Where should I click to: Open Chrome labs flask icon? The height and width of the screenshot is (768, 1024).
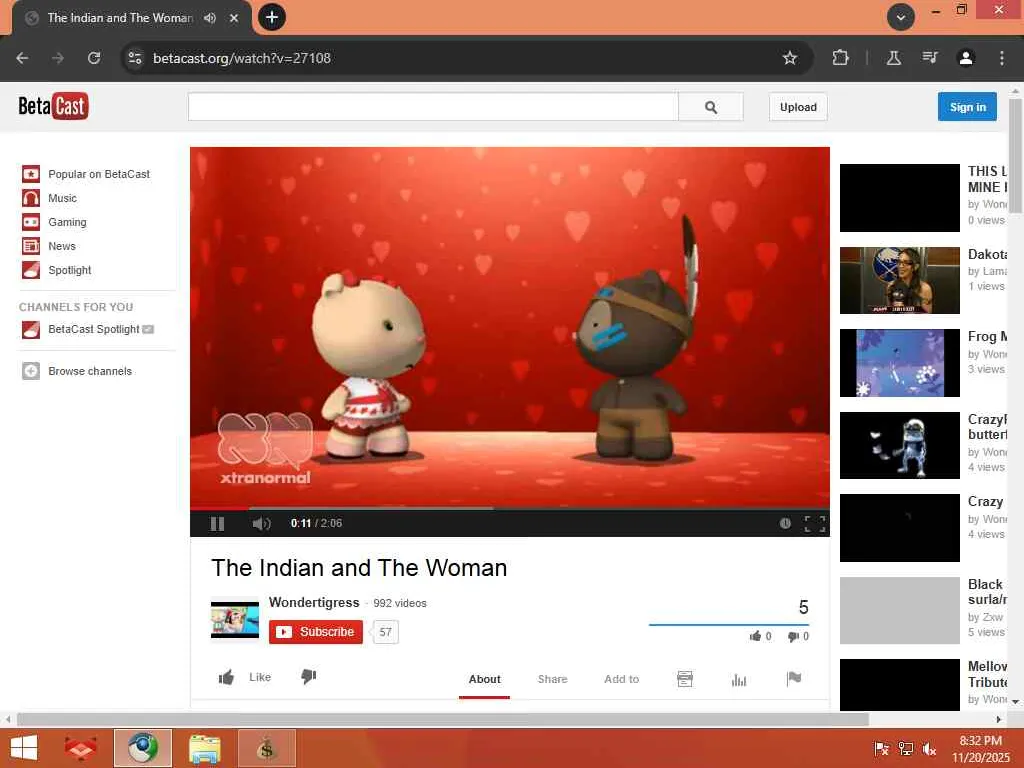pos(893,58)
